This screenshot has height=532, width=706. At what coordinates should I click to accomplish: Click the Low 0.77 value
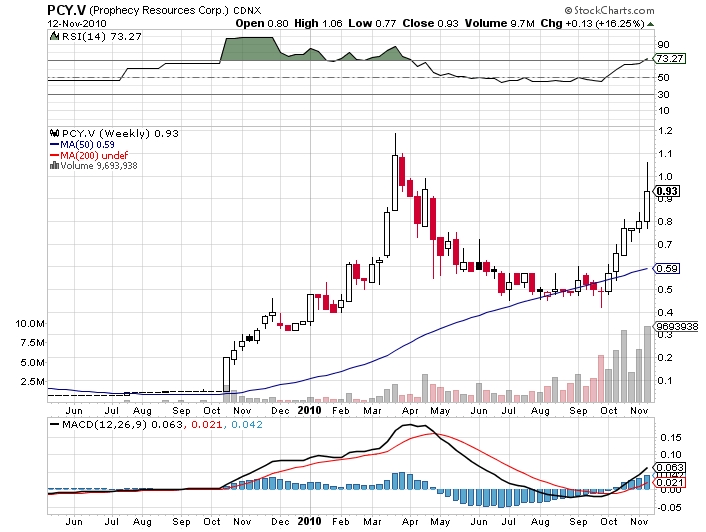tap(372, 23)
